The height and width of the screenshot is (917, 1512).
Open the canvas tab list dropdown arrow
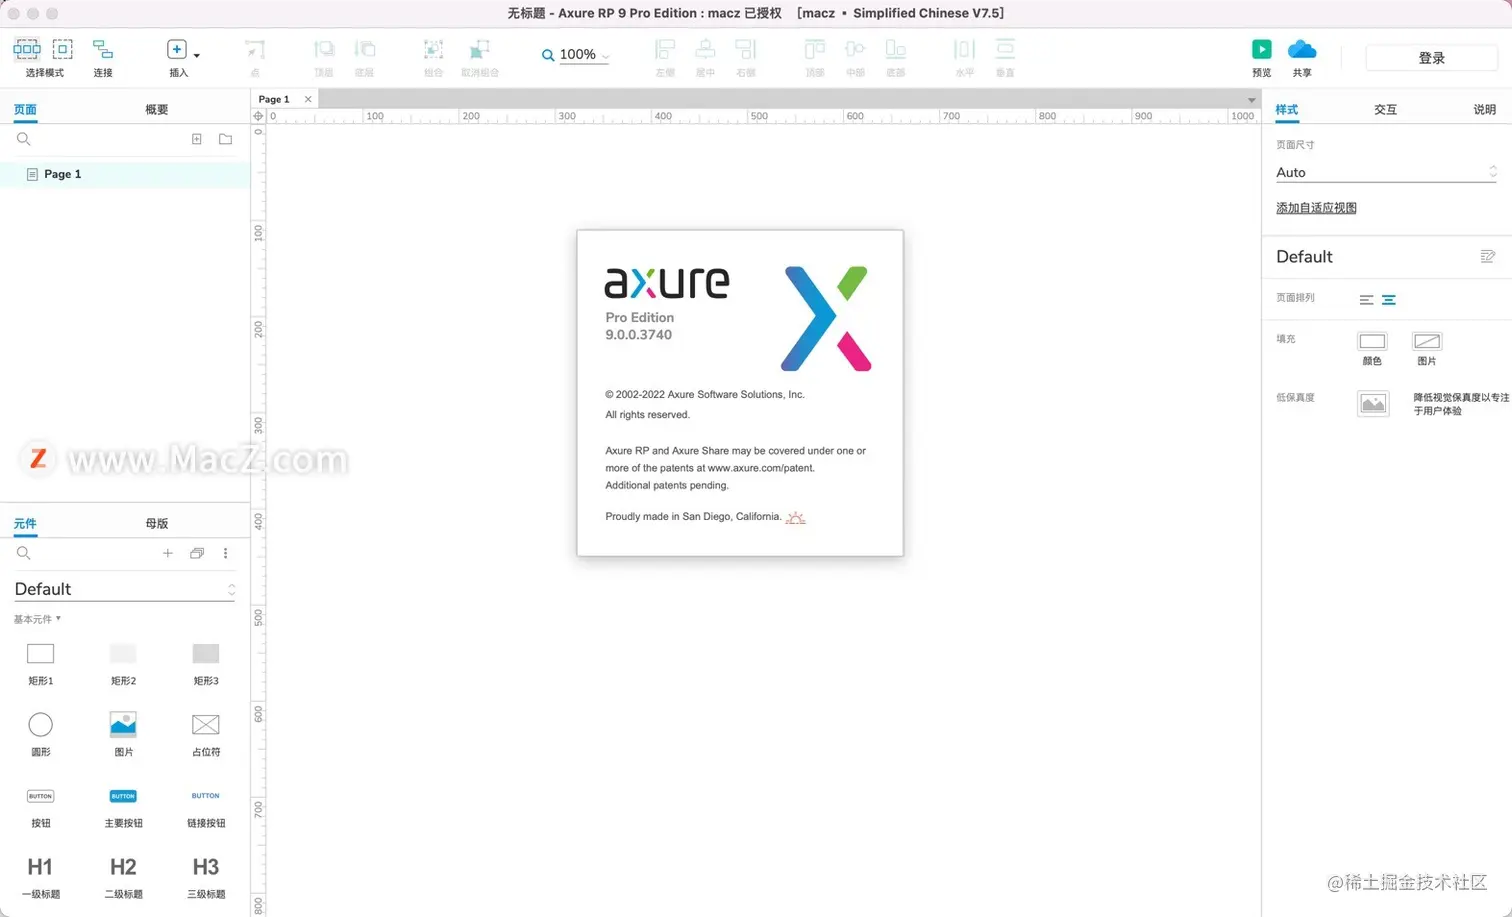click(x=1251, y=100)
